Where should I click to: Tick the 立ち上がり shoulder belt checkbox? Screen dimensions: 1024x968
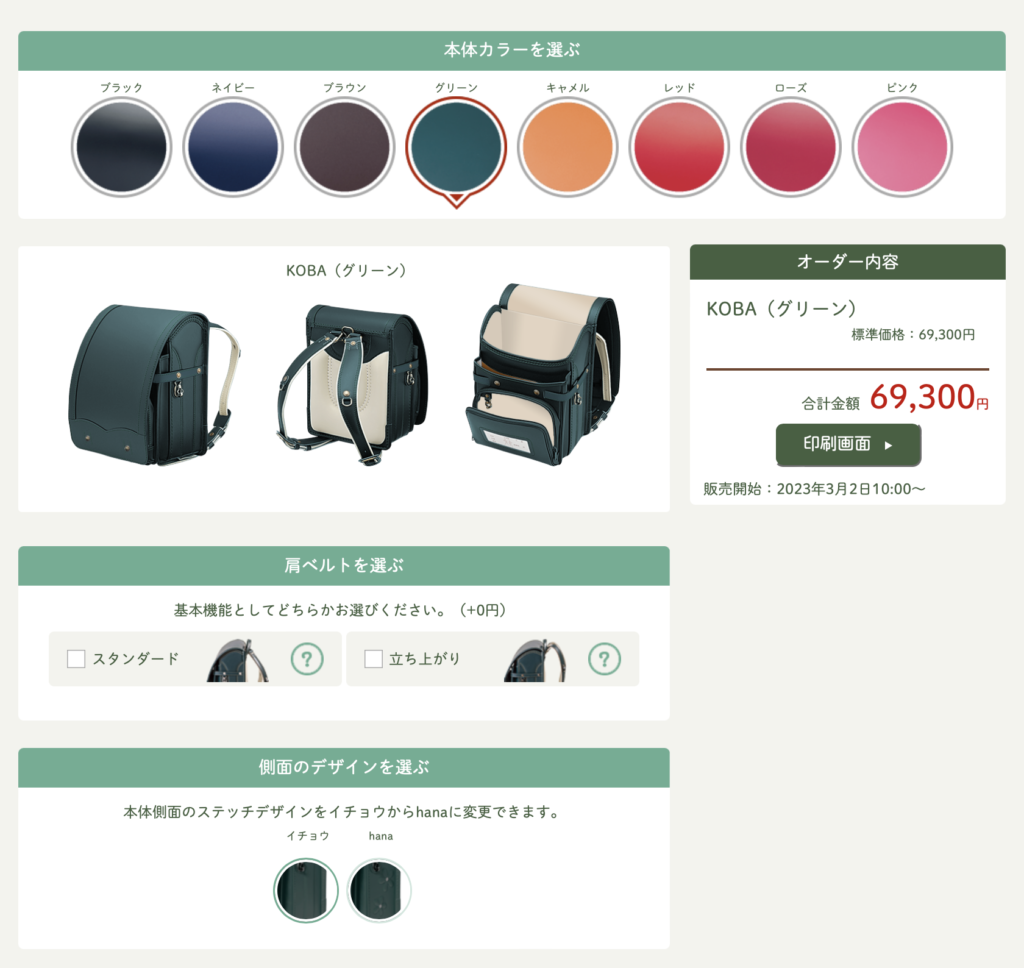click(374, 658)
